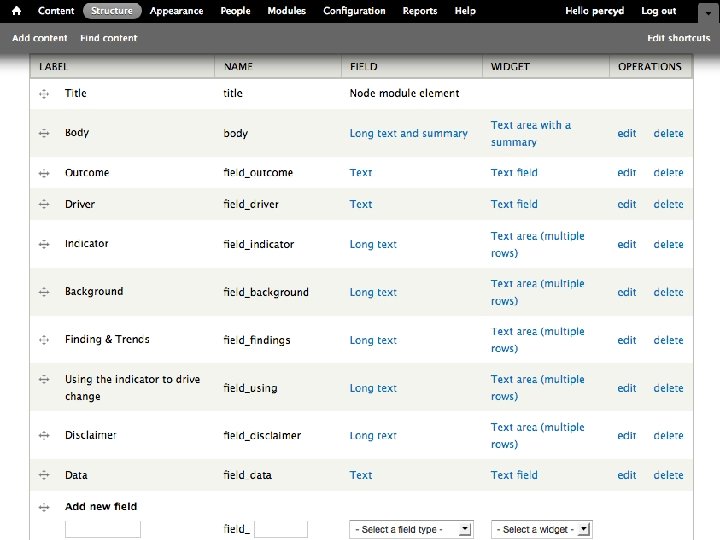The image size is (720, 540).
Task: Click the Add content shortcut
Action: pyautogui.click(x=40, y=38)
